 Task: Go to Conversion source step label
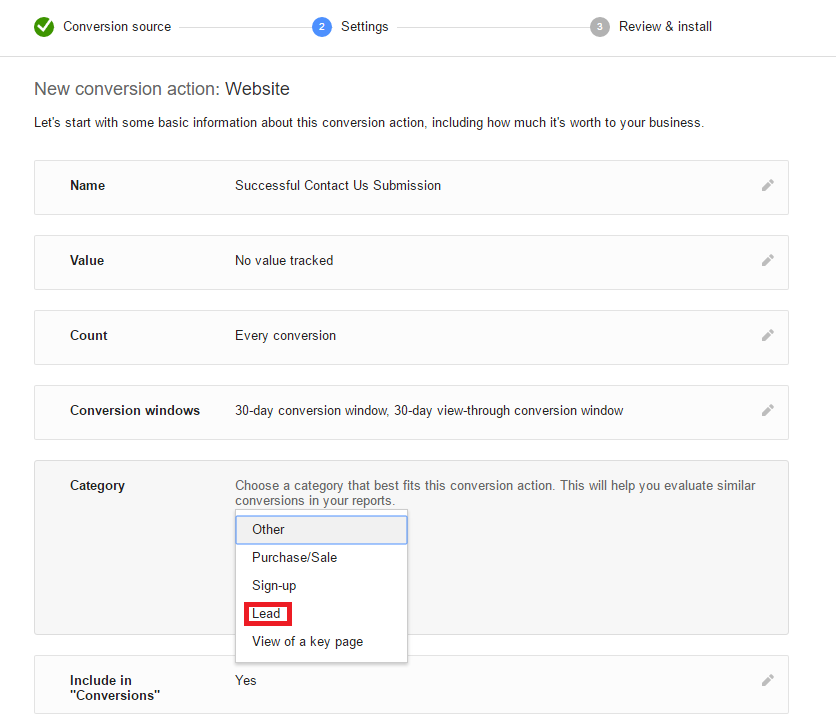pos(117,27)
